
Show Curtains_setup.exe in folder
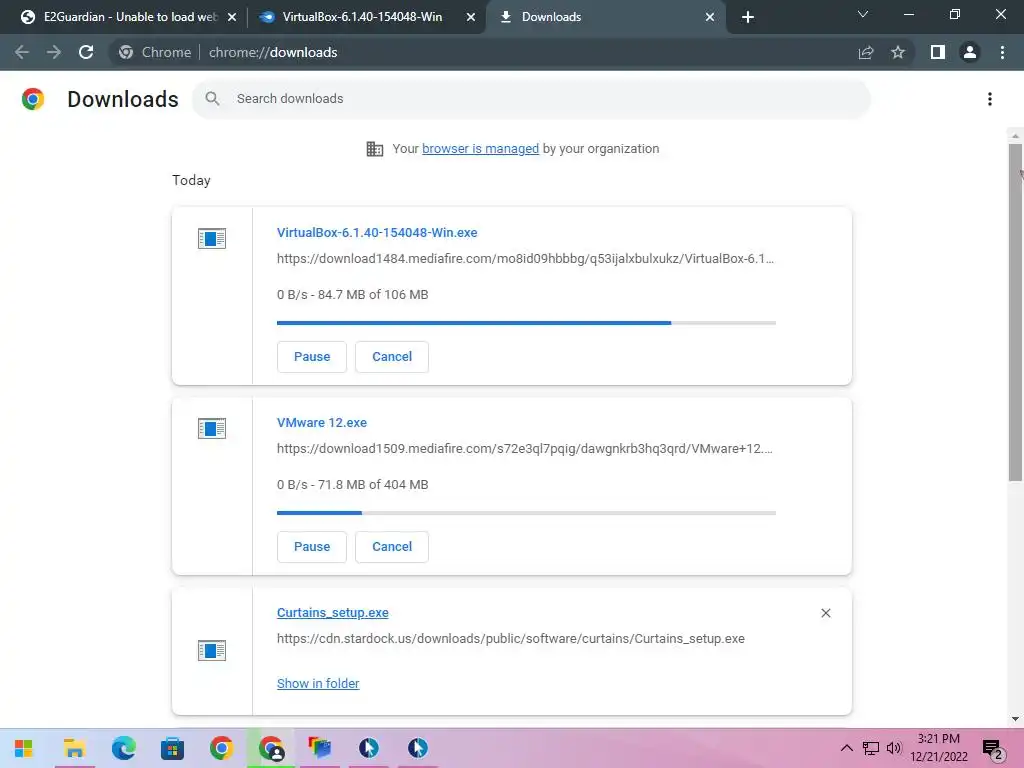click(x=318, y=683)
